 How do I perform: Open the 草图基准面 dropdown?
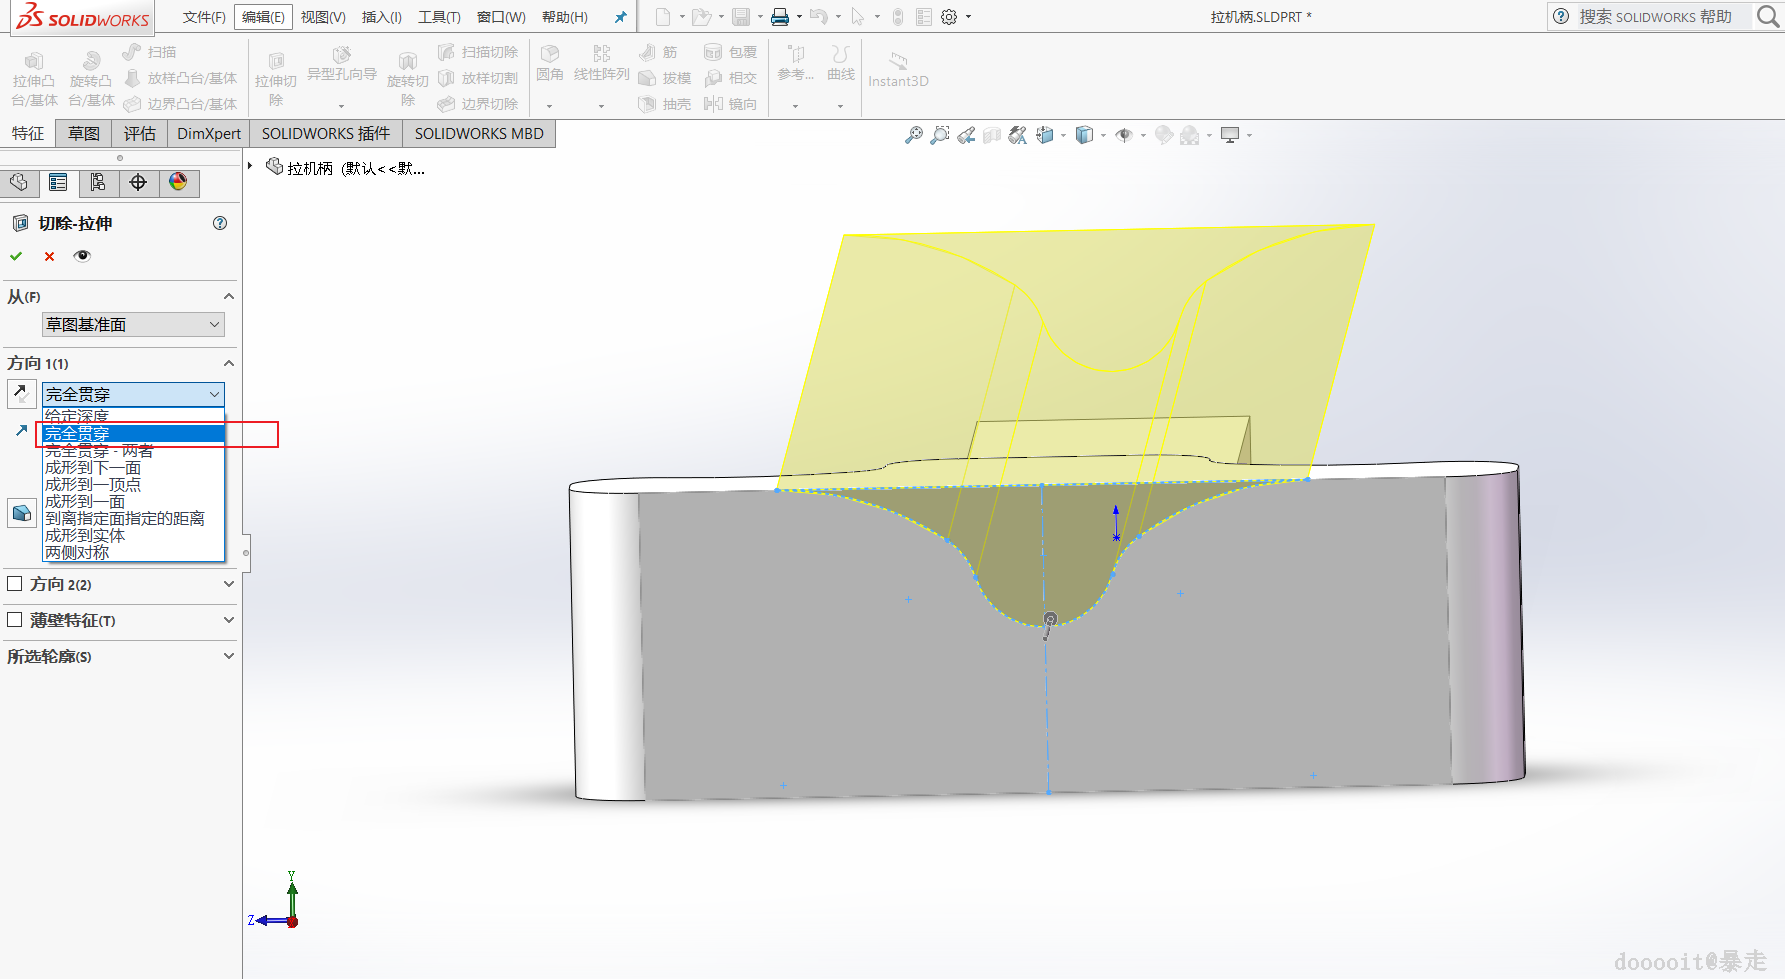pos(133,325)
